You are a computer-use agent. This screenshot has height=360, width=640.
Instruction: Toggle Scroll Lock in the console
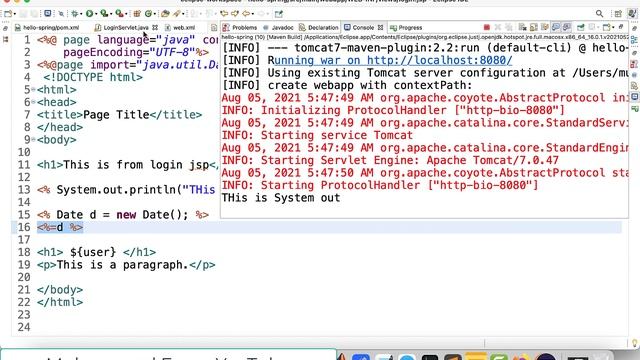tap(533, 27)
